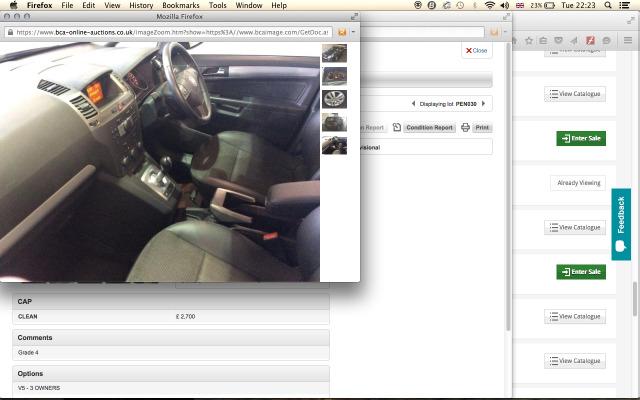Click the main Firefox window right-edge scrollbar
The height and width of the screenshot is (400, 640).
pyautogui.click(x=635, y=299)
